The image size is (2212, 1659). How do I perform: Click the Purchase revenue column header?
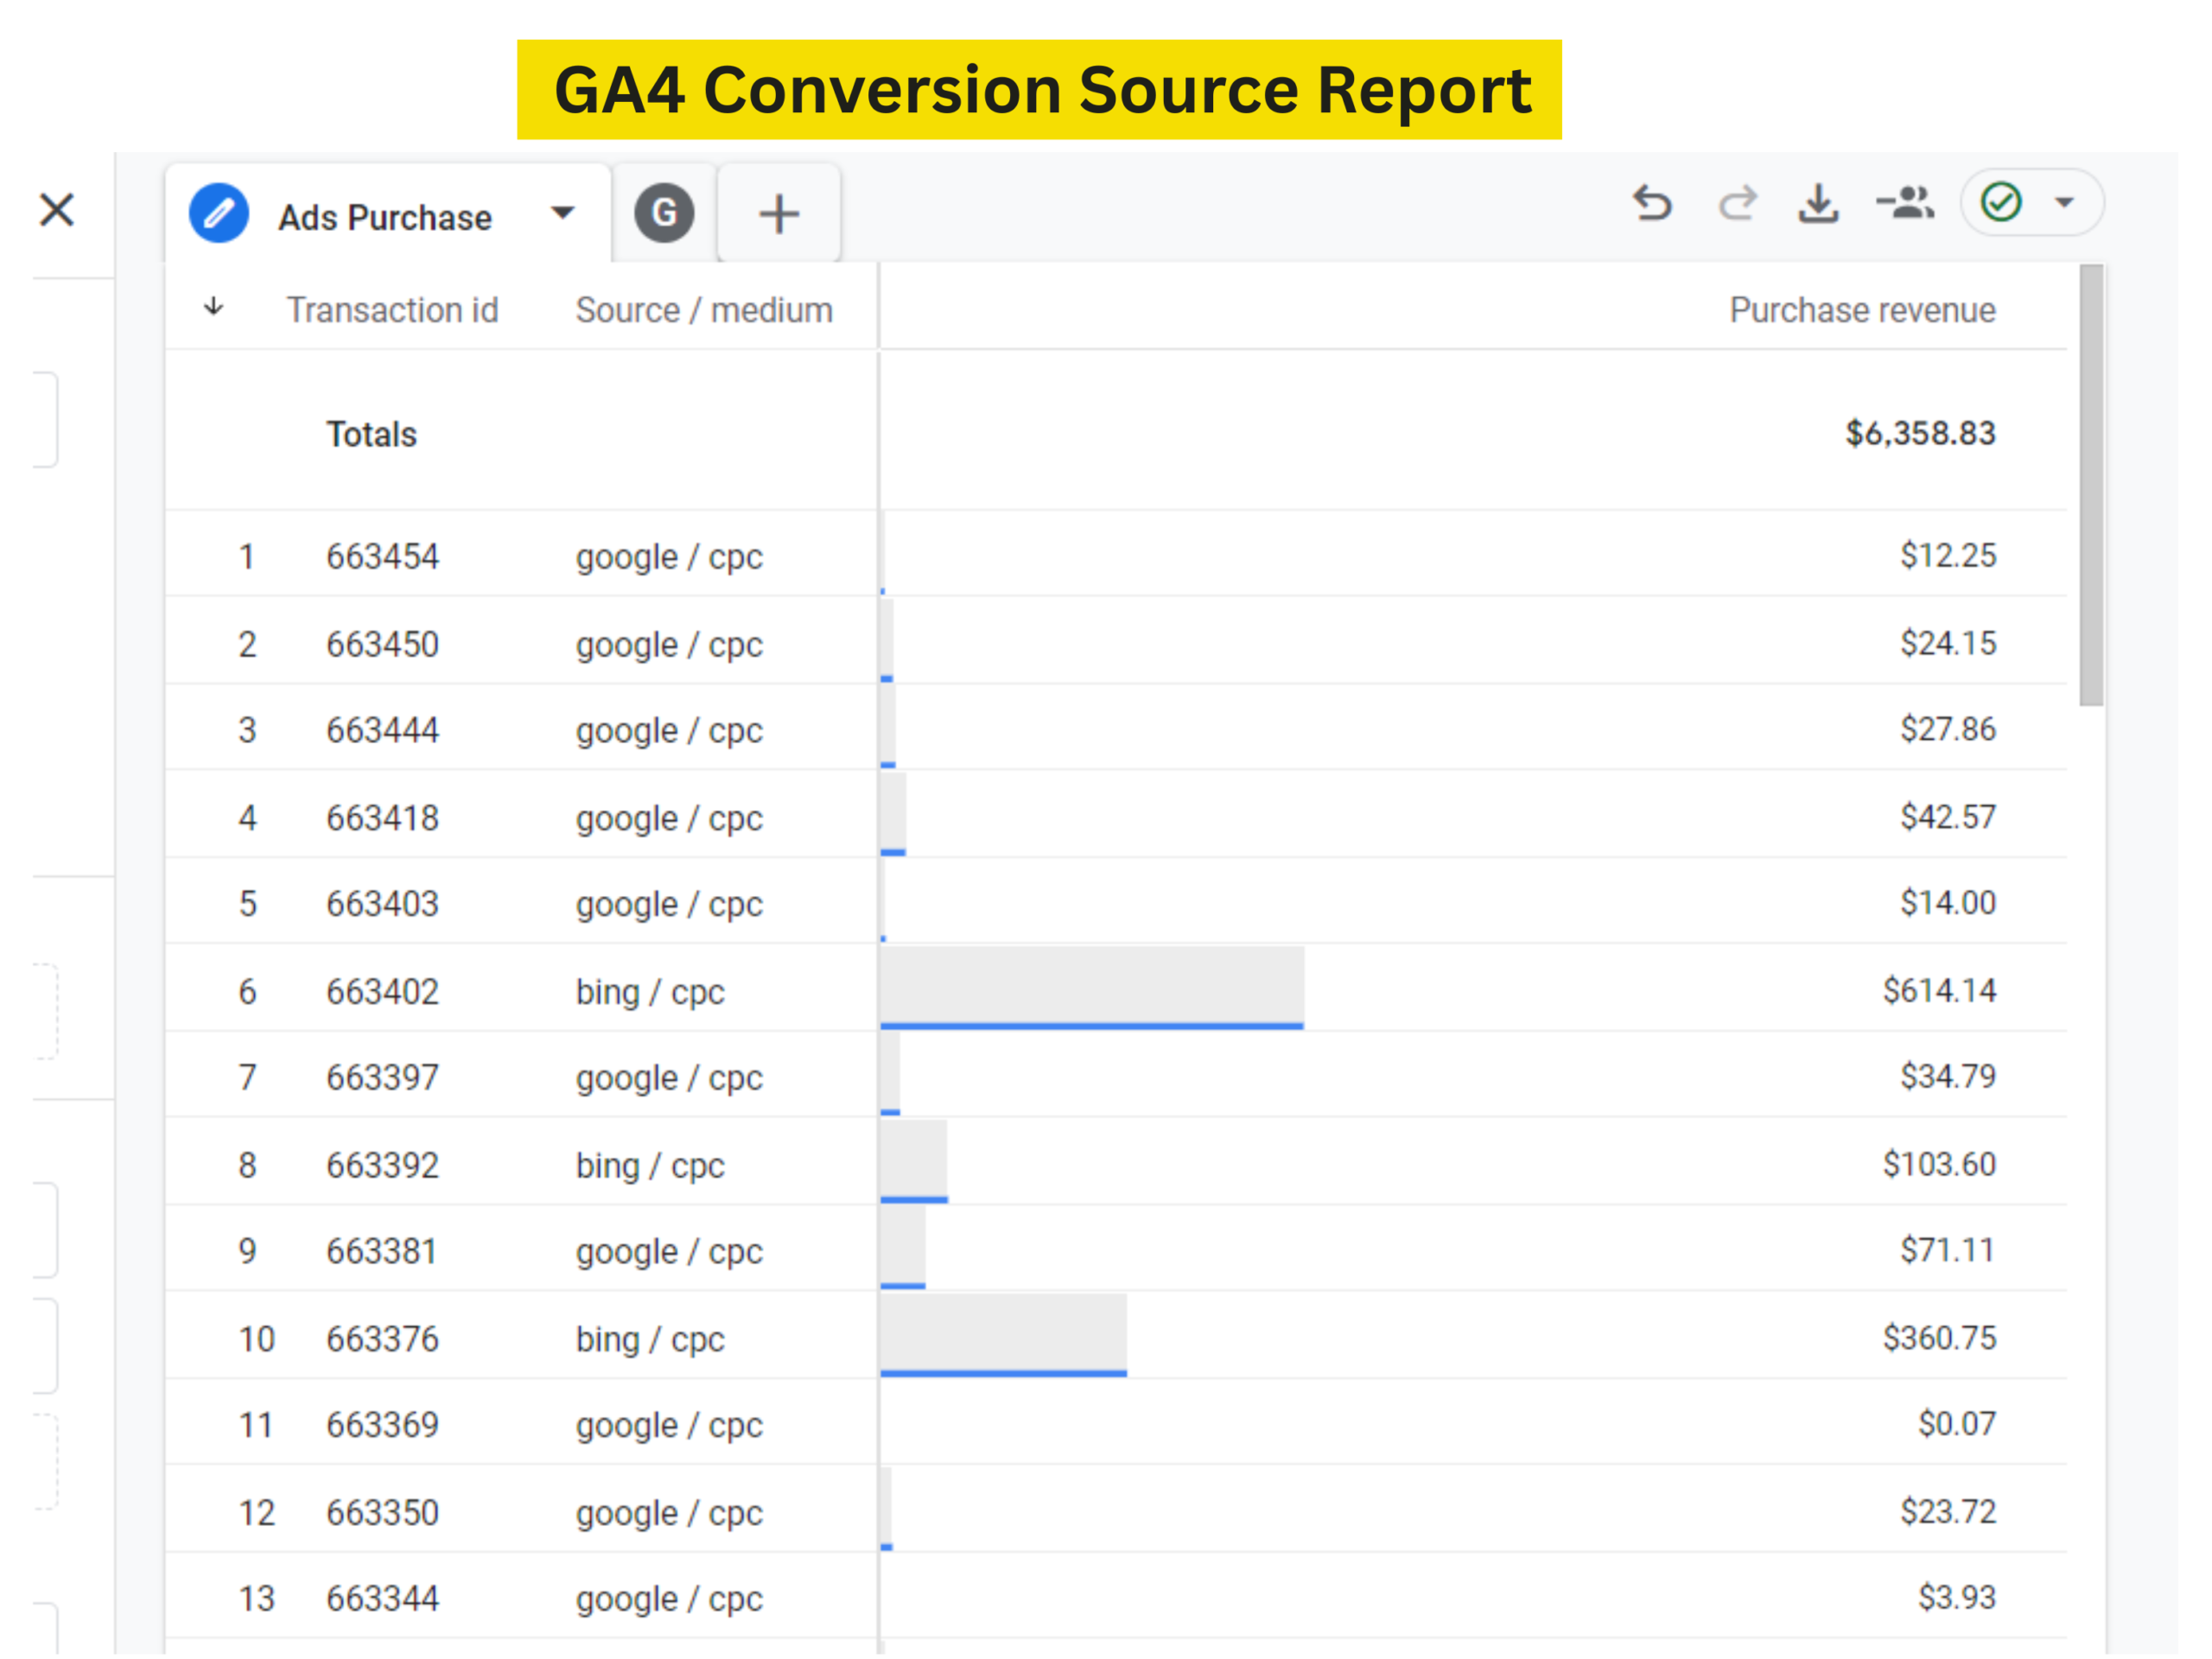[x=1862, y=310]
